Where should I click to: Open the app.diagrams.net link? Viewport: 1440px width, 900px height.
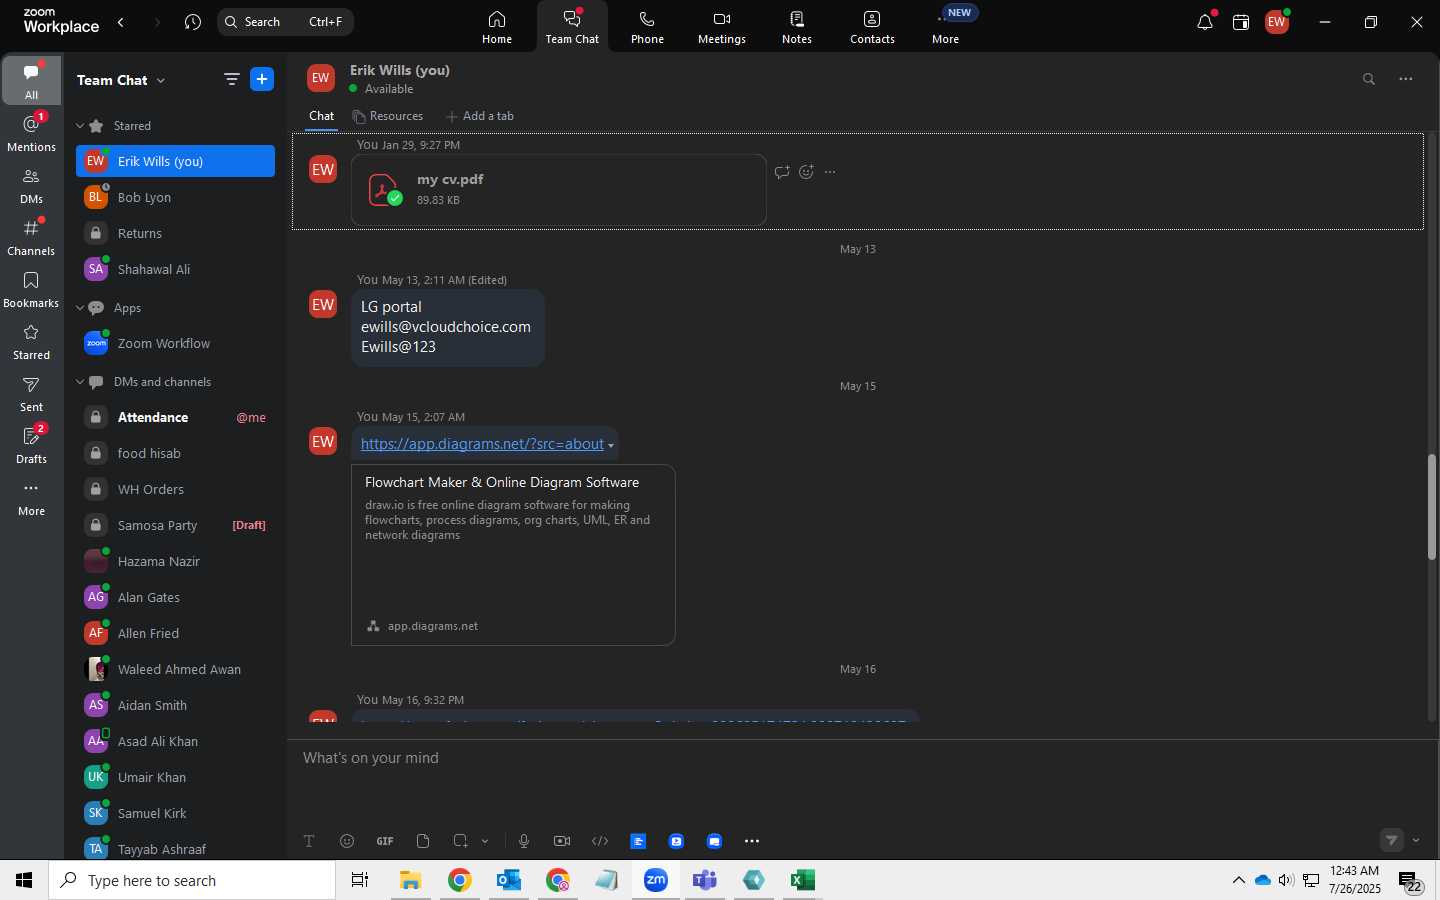click(482, 444)
